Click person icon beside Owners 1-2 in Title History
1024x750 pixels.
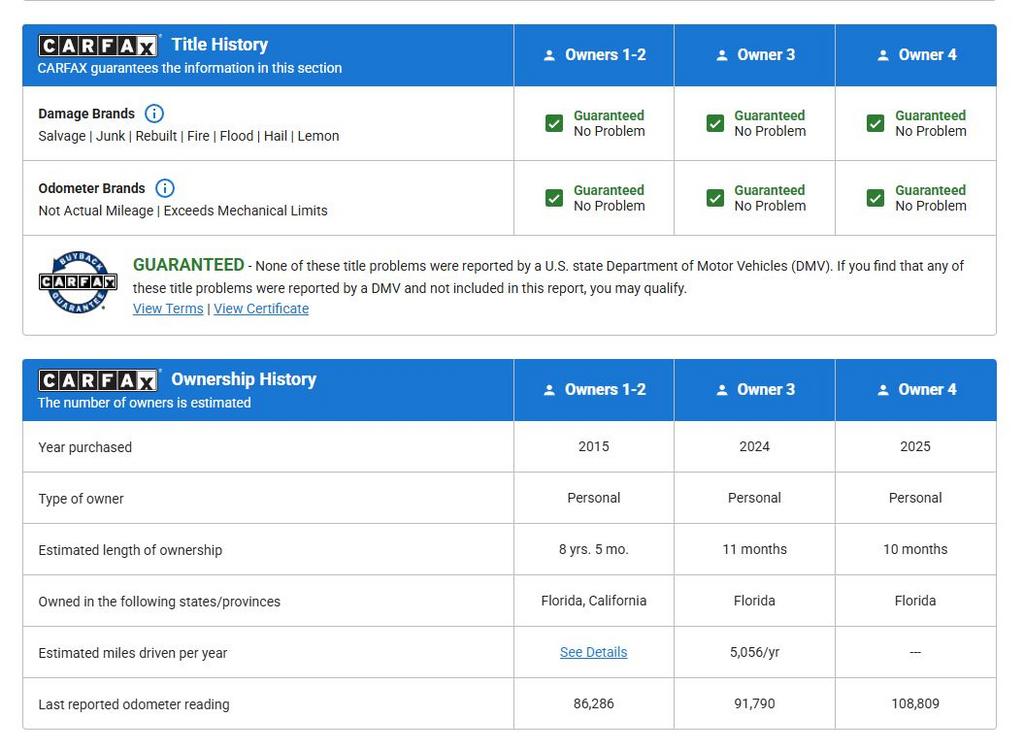pyautogui.click(x=549, y=56)
